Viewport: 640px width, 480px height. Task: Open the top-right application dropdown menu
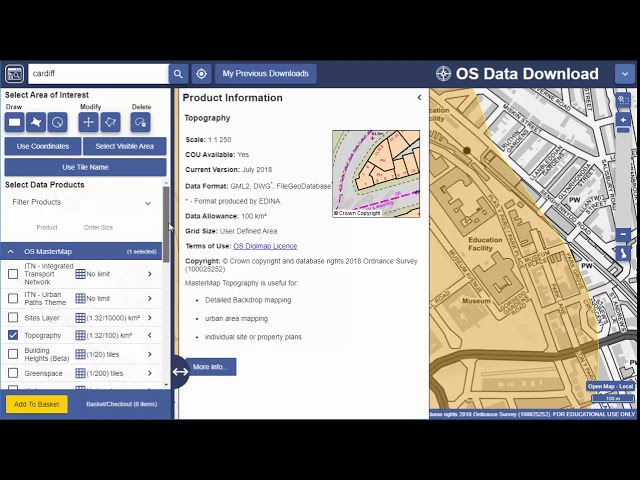point(625,74)
